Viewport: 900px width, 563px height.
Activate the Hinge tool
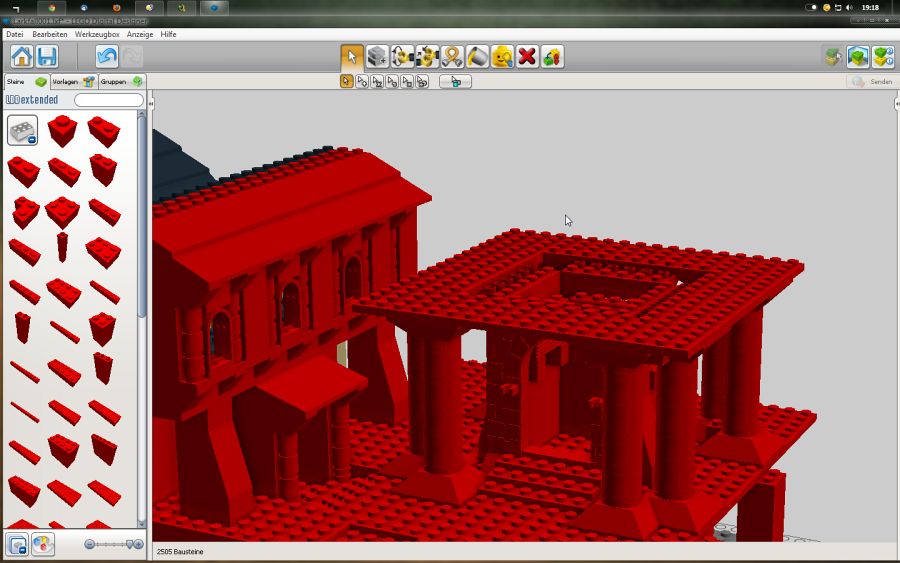[x=402, y=57]
